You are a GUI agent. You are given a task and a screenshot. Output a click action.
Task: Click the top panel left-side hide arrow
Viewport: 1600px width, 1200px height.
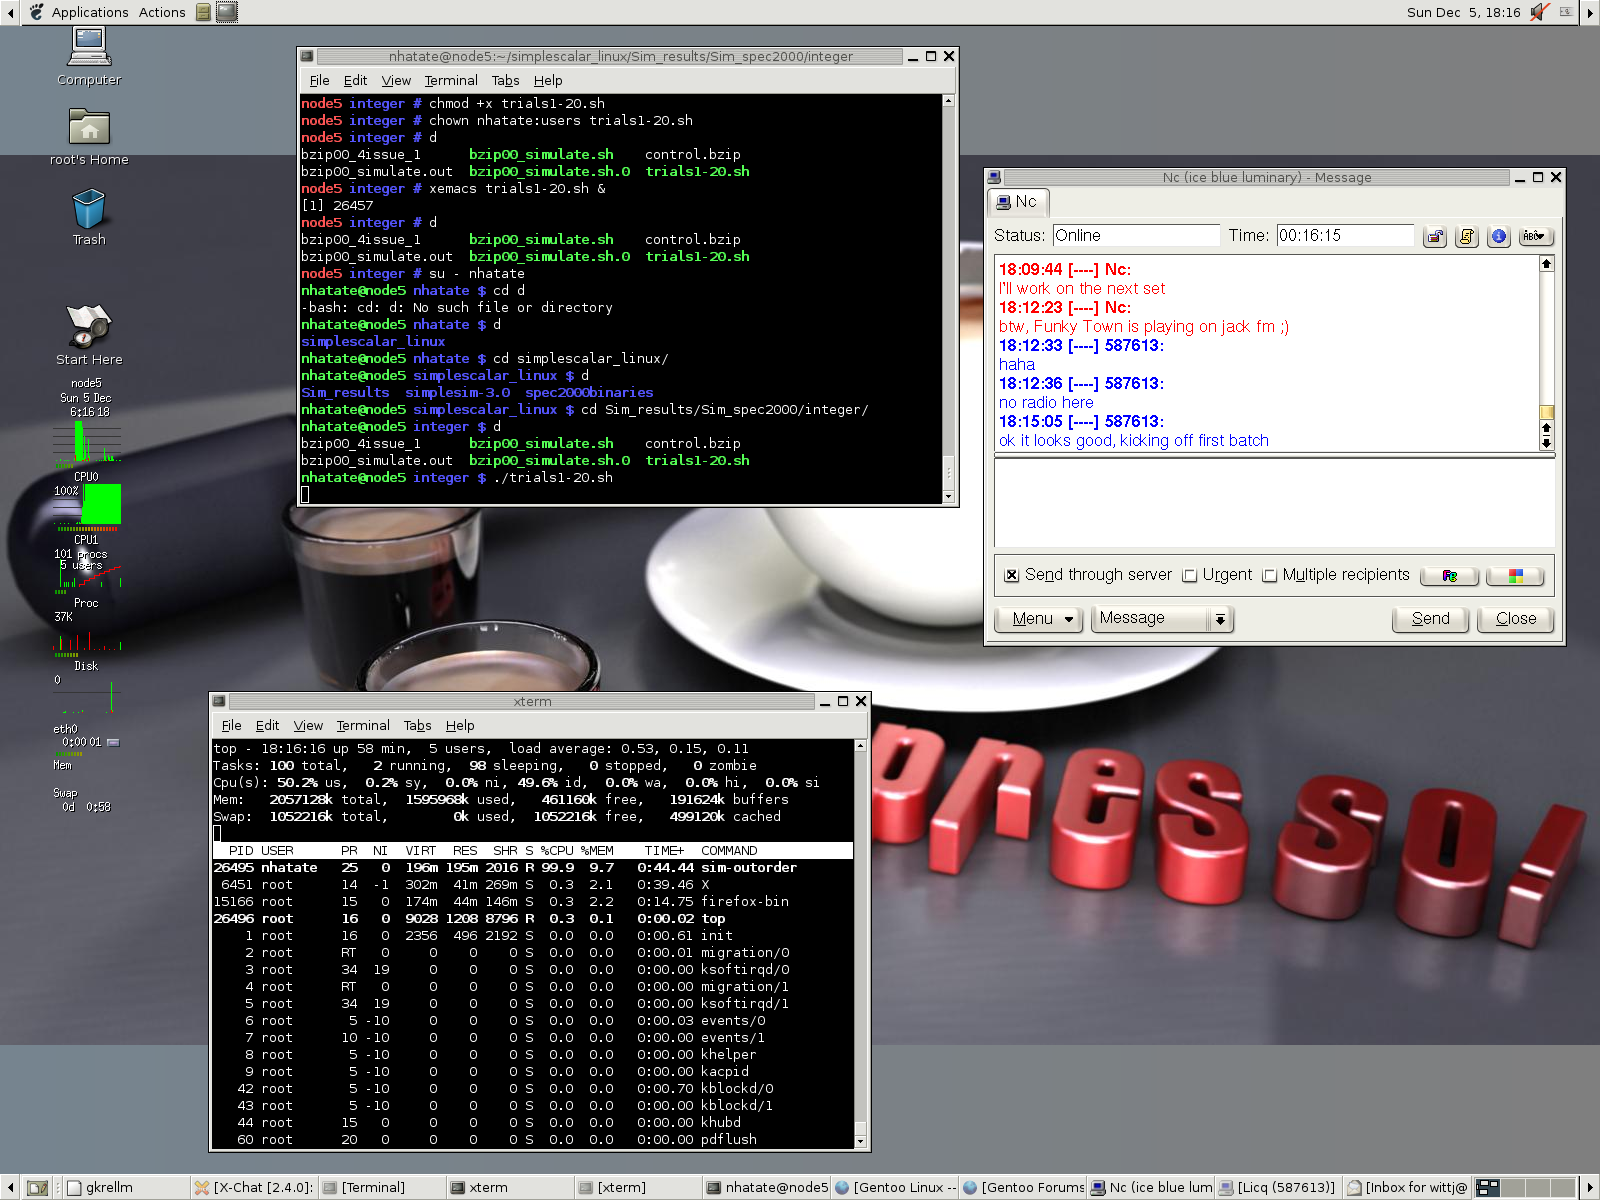(x=9, y=12)
